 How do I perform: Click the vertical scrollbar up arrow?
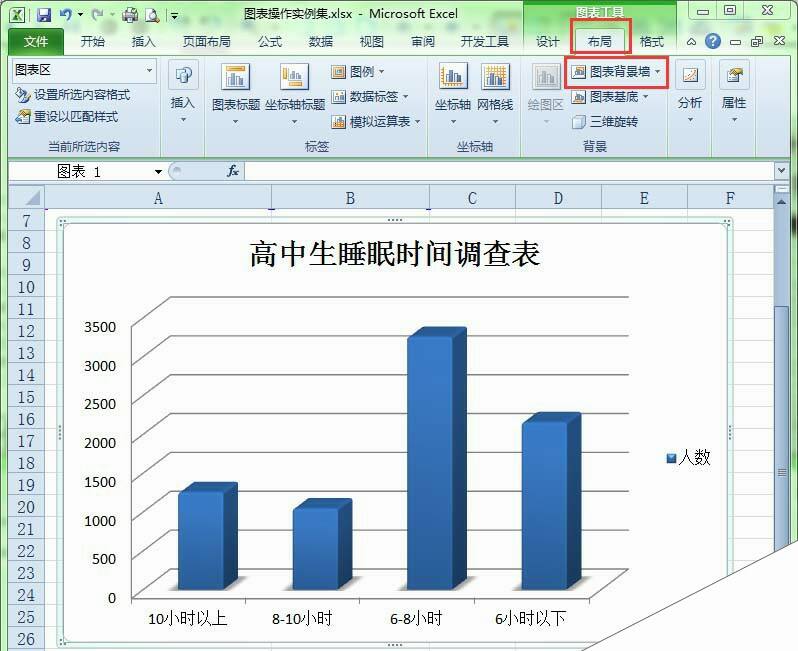pyautogui.click(x=781, y=202)
